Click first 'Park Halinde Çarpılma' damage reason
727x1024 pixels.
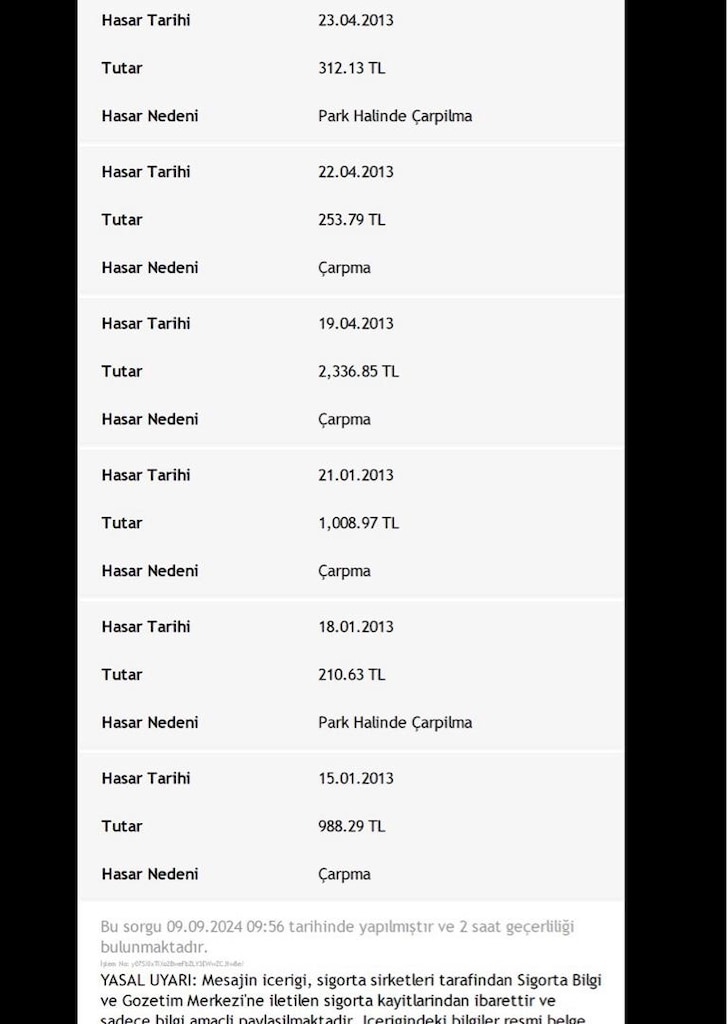(395, 116)
